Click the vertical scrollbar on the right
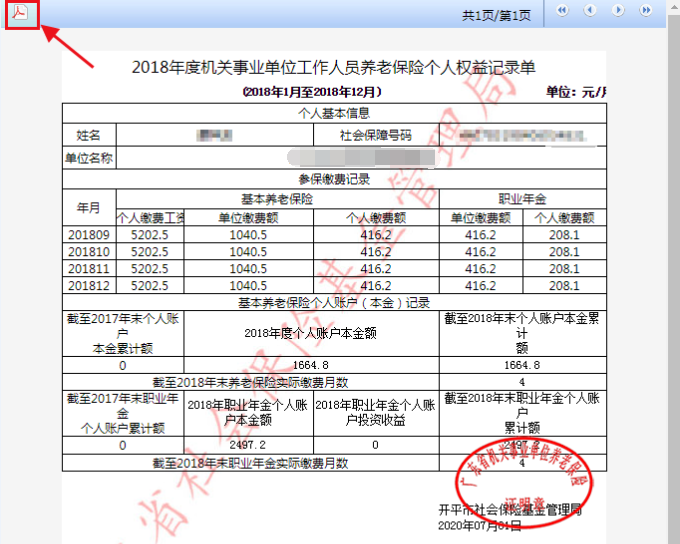This screenshot has height=544, width=680. click(x=673, y=280)
